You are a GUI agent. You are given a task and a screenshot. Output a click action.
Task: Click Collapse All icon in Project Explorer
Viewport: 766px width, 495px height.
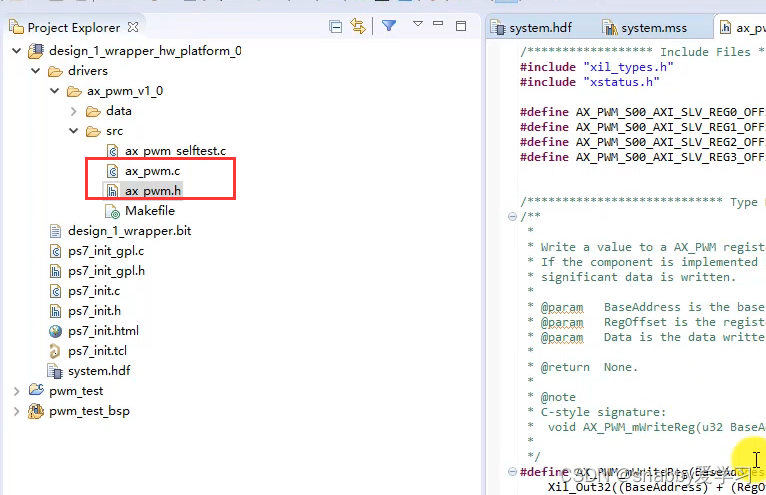[x=336, y=27]
